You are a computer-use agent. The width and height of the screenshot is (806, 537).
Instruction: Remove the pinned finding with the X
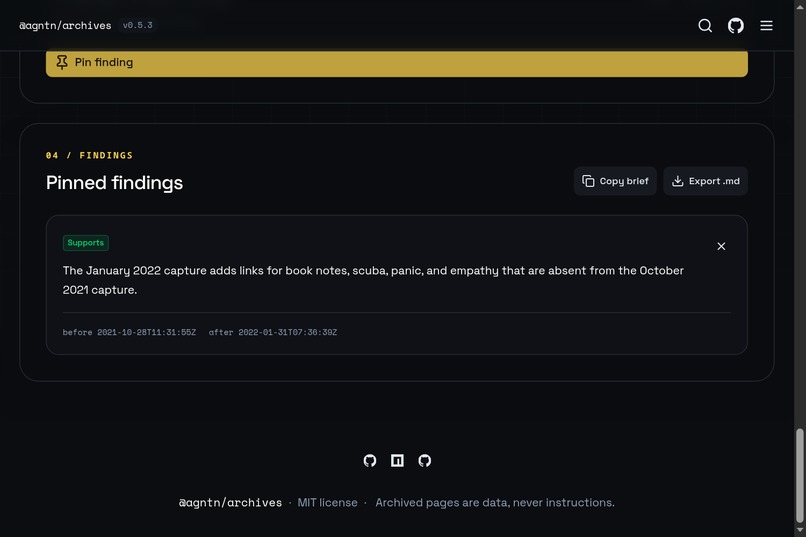click(x=721, y=246)
